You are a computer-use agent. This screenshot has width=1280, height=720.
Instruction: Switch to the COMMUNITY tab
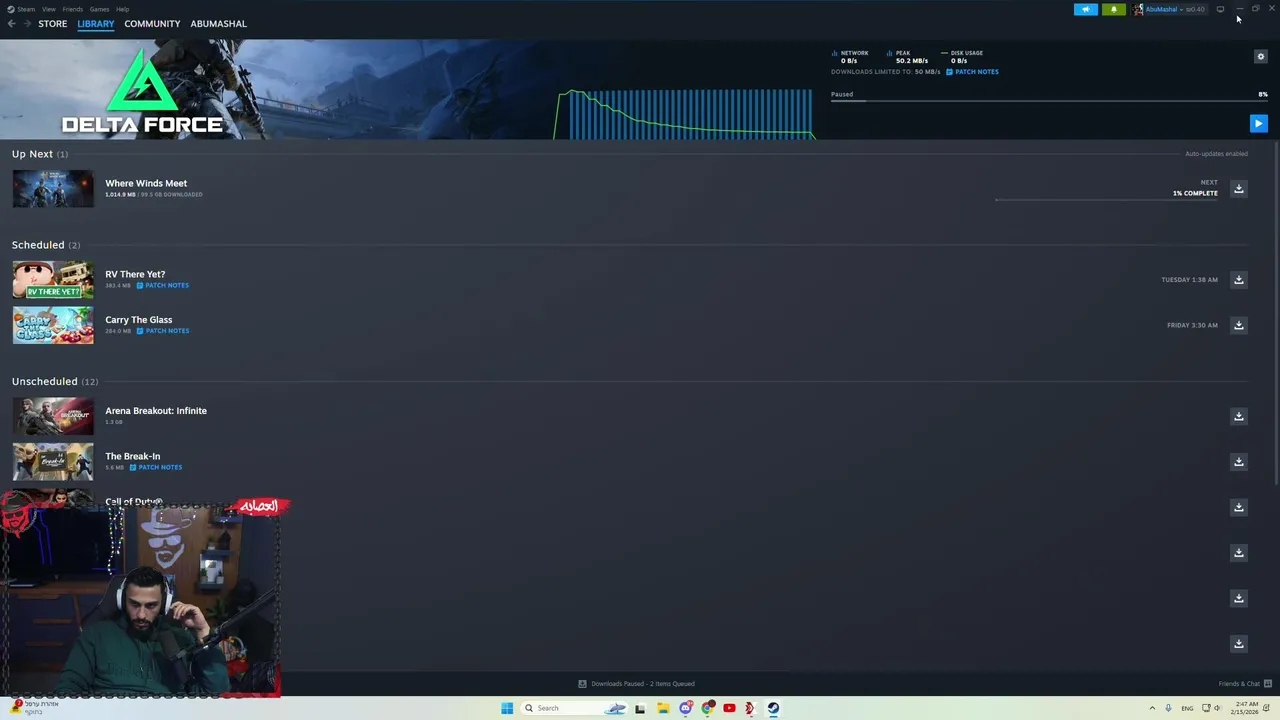point(152,23)
